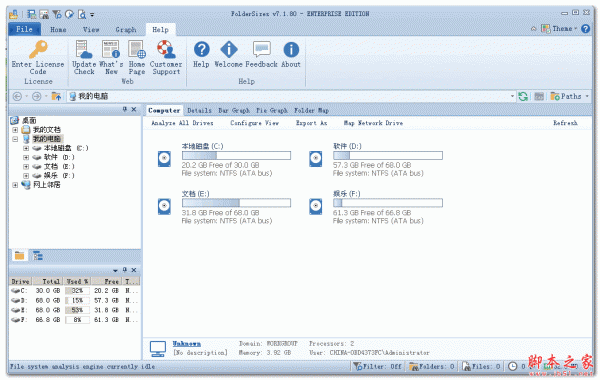Click Map Network Drive
This screenshot has width=600, height=380.
(373, 123)
